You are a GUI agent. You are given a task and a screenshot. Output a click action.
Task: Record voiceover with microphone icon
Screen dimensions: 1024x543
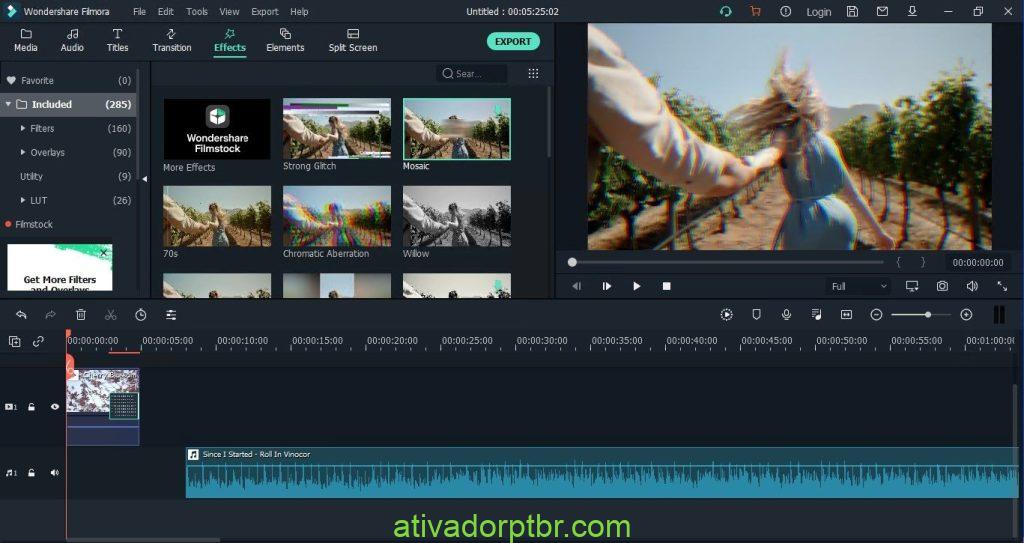tap(786, 315)
